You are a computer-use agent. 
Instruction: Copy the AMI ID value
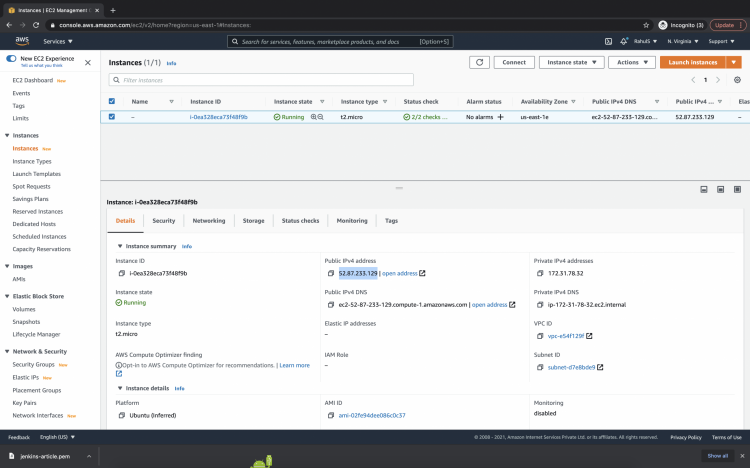coord(331,415)
